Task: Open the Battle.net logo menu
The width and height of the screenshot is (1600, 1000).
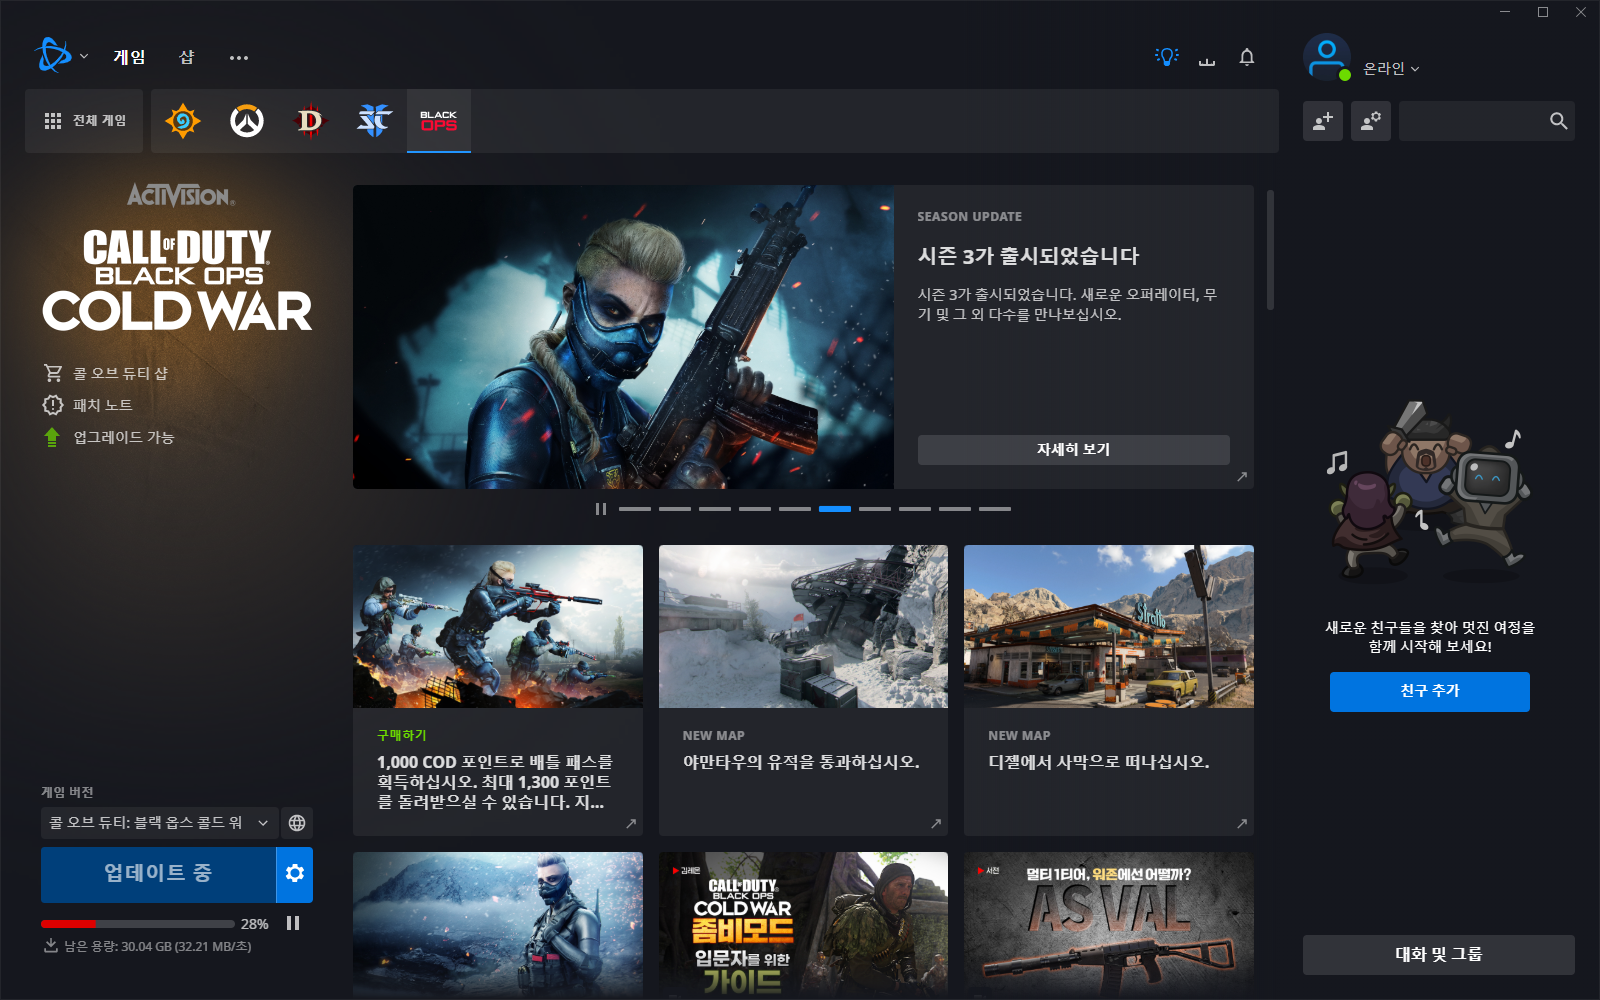Action: [53, 56]
